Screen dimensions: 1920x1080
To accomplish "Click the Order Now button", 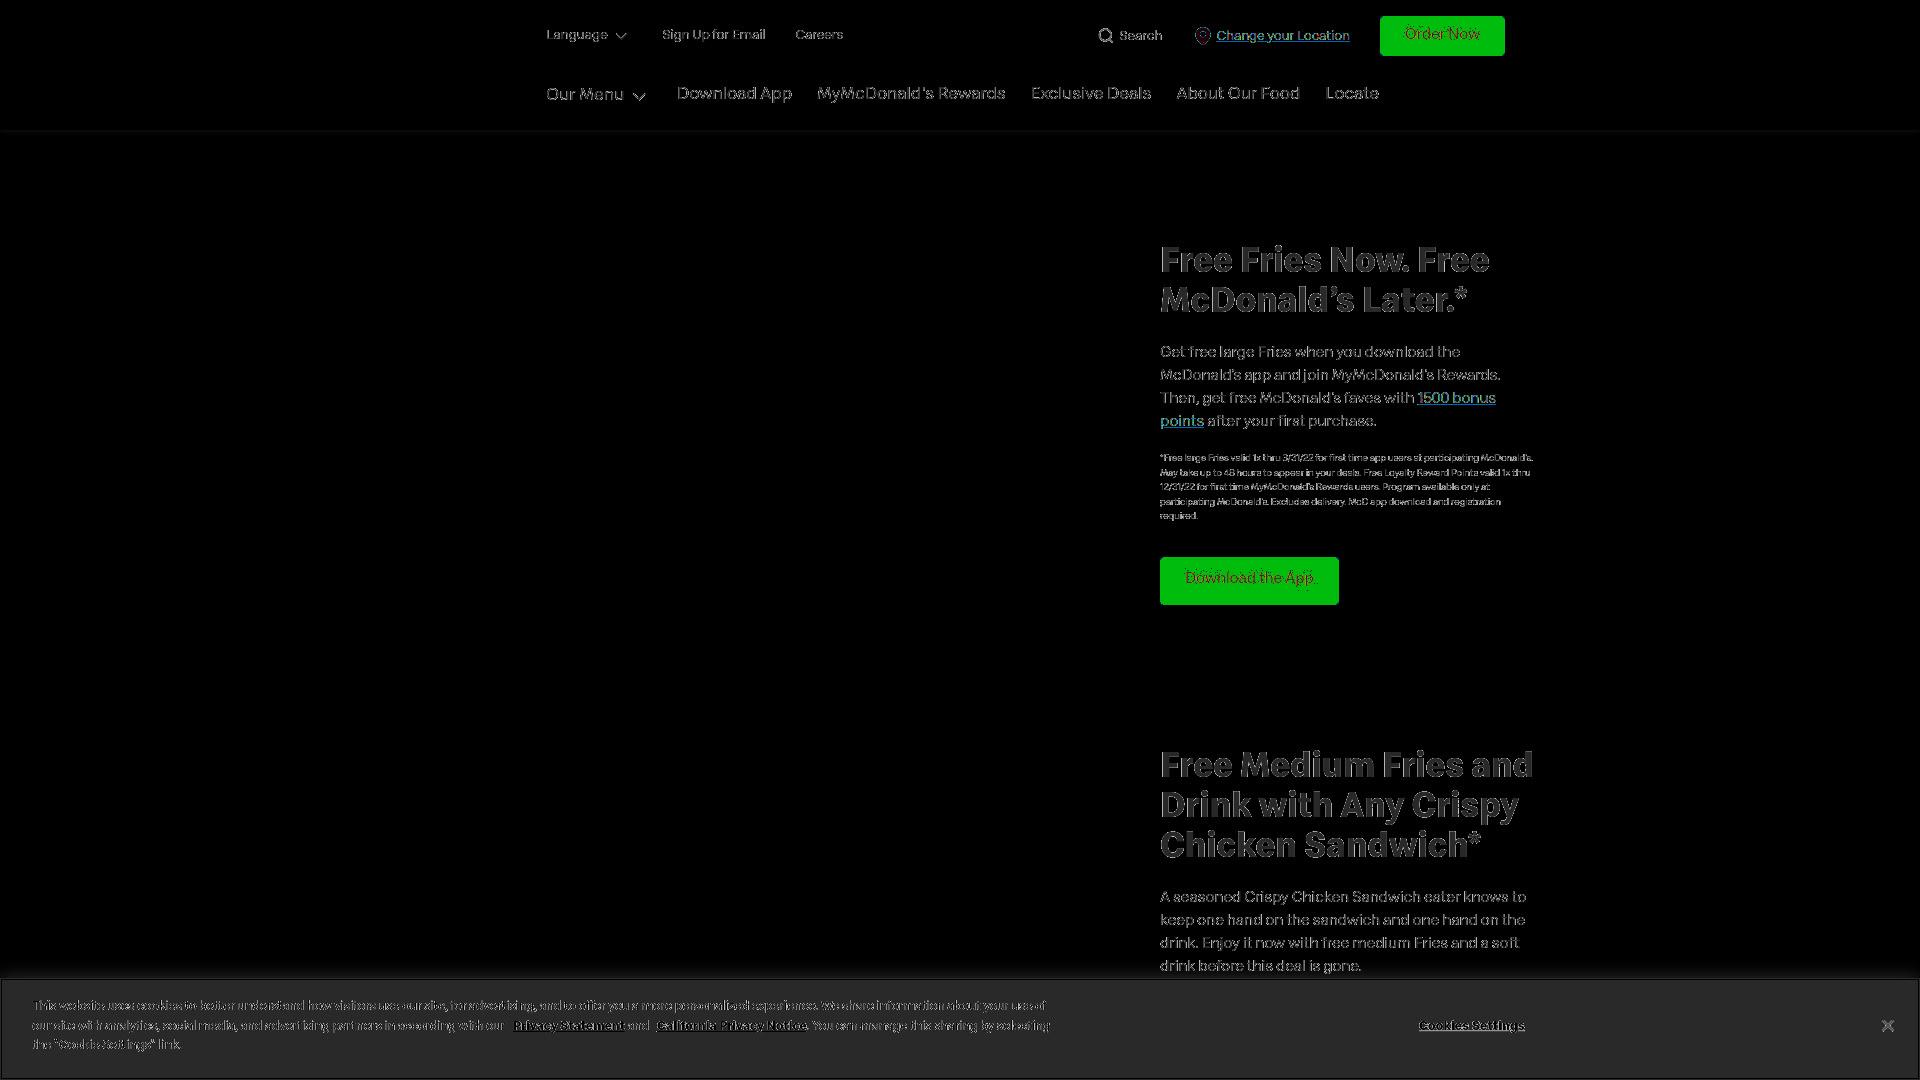I will (1442, 36).
